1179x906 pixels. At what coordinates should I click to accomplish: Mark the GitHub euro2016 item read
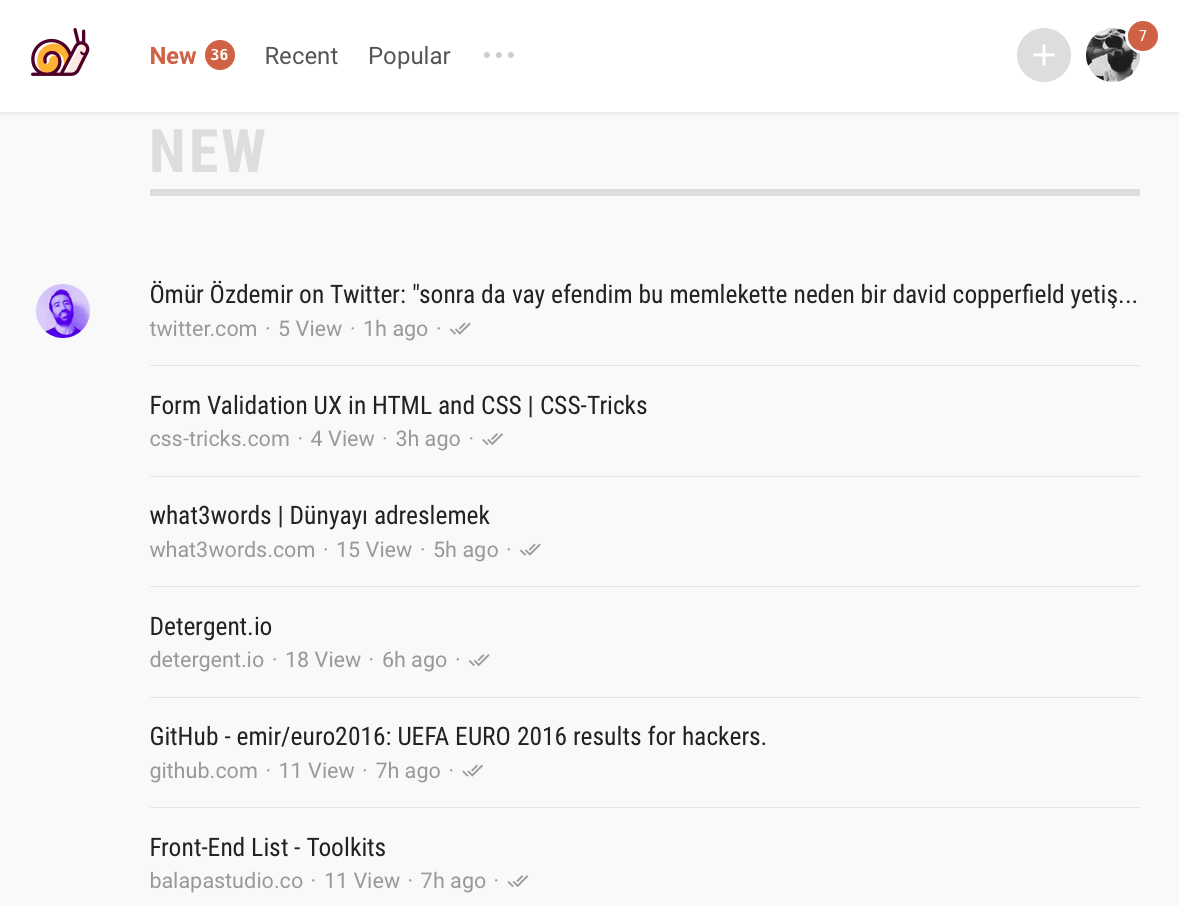pyautogui.click(x=473, y=771)
